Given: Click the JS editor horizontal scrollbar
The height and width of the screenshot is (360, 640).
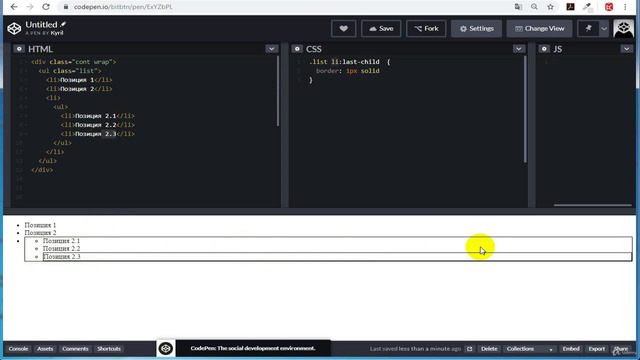Looking at the screenshot, I should pyautogui.click(x=593, y=205).
